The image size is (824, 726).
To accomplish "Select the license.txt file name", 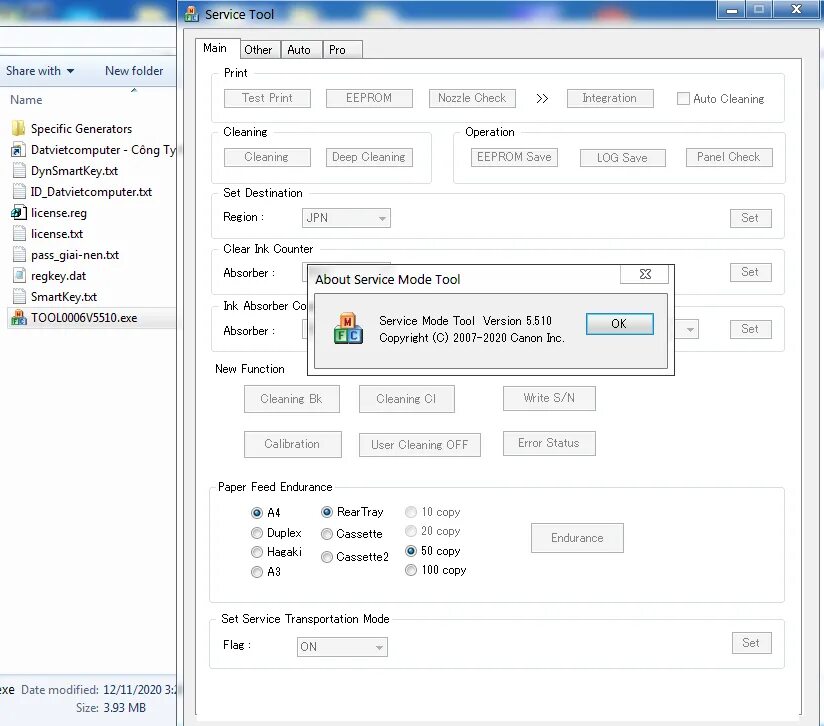I will pyautogui.click(x=57, y=234).
